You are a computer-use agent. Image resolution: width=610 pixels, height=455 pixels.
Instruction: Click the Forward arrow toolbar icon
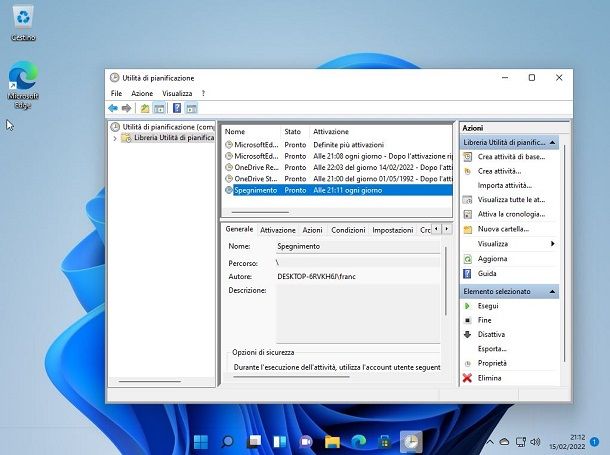[126, 108]
